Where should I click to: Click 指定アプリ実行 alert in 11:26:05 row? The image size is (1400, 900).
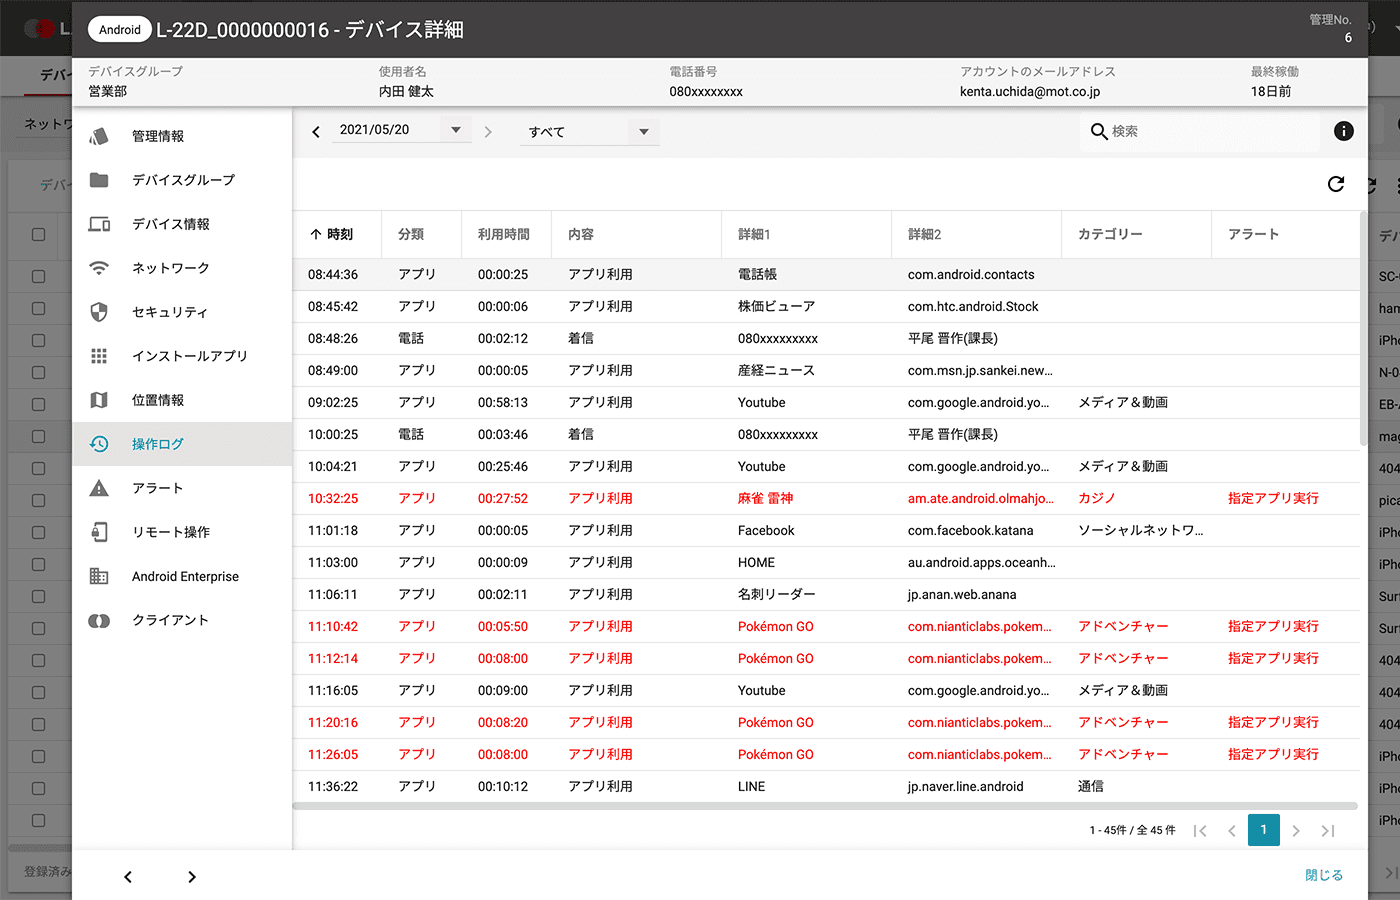[x=1273, y=754]
